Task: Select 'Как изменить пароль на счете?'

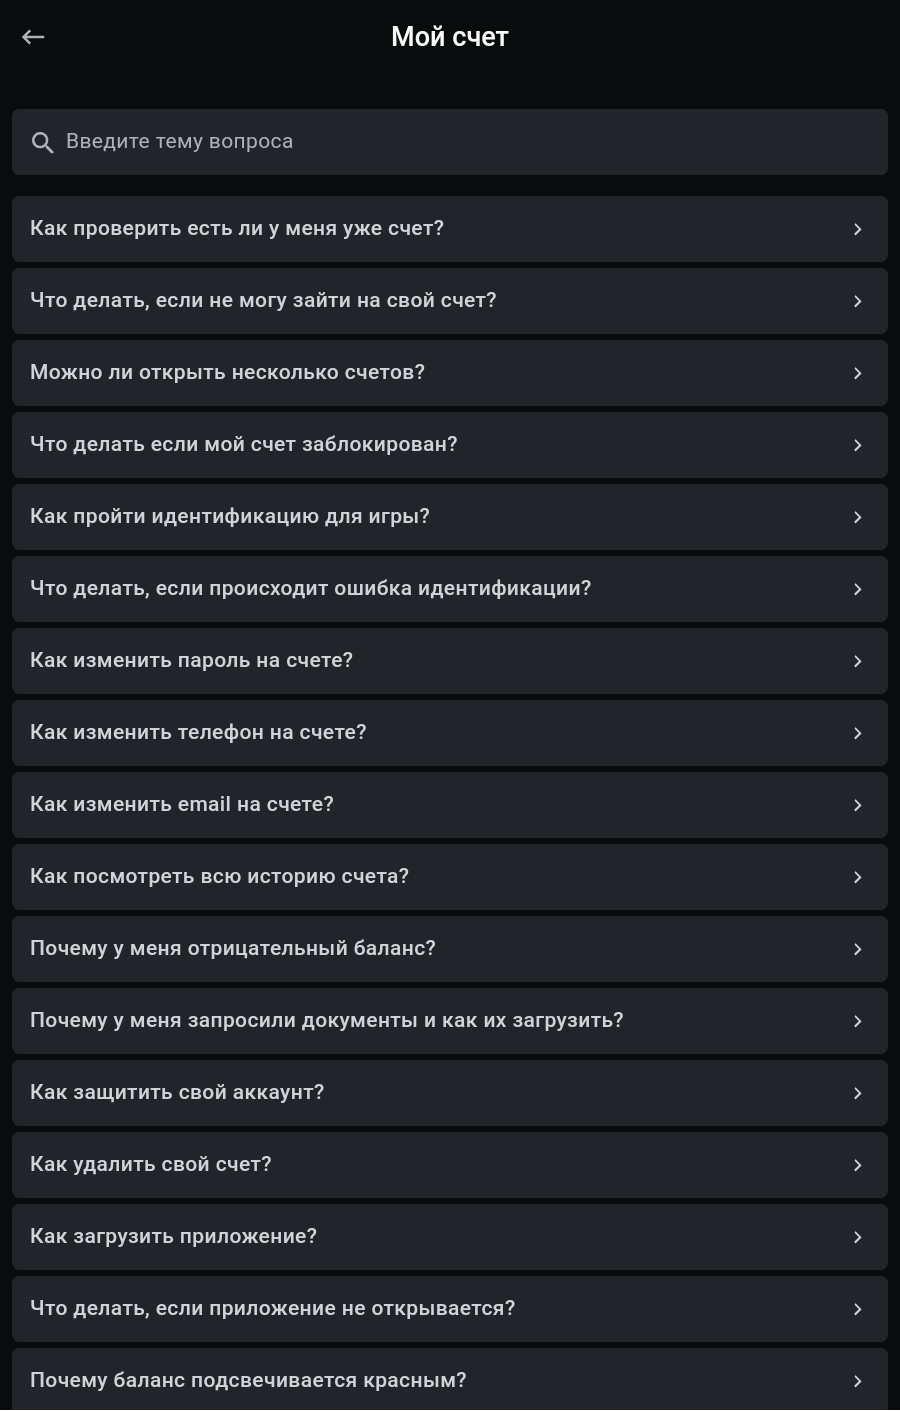Action: [x=192, y=661]
